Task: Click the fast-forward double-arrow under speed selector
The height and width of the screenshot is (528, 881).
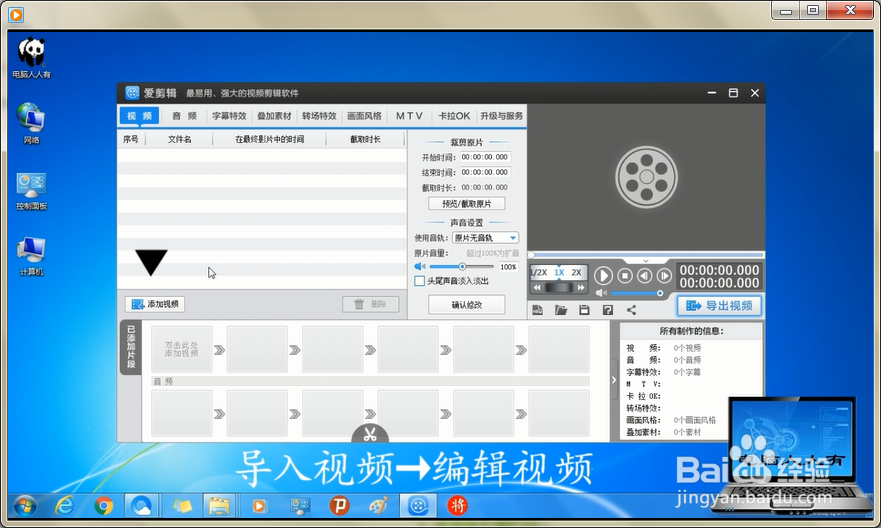Action: 581,288
